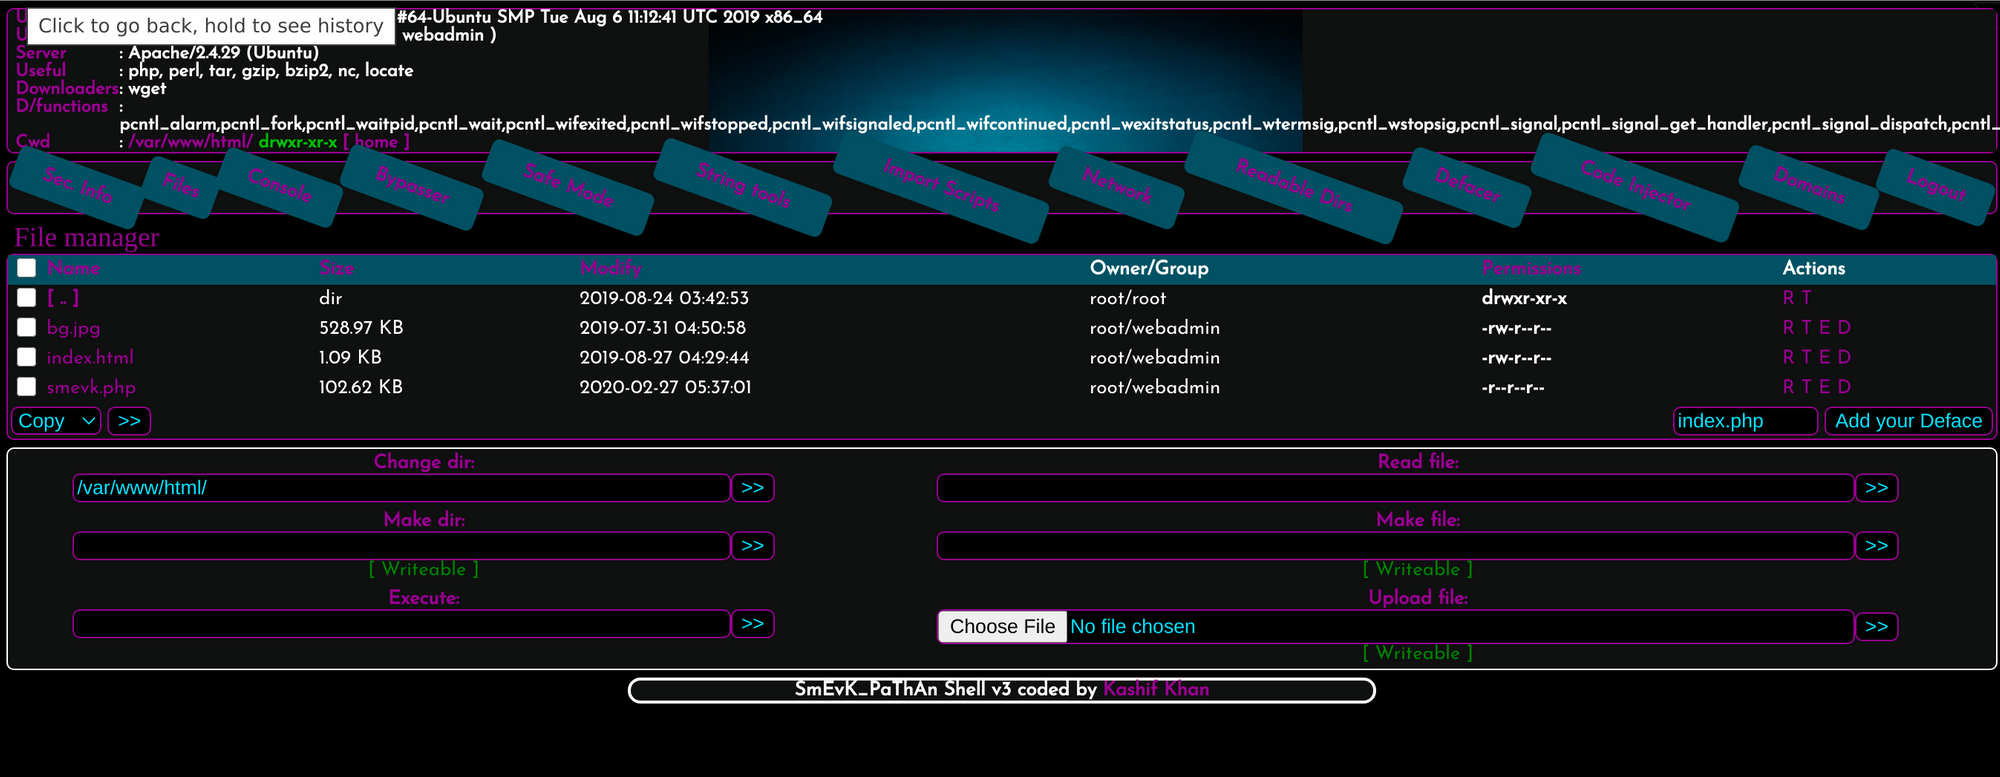Toggle the select-all checkbox in header row

point(27,268)
